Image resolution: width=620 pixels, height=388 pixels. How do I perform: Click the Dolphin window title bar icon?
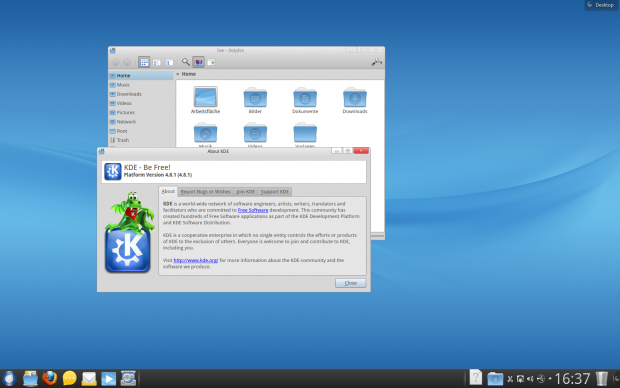tap(113, 51)
